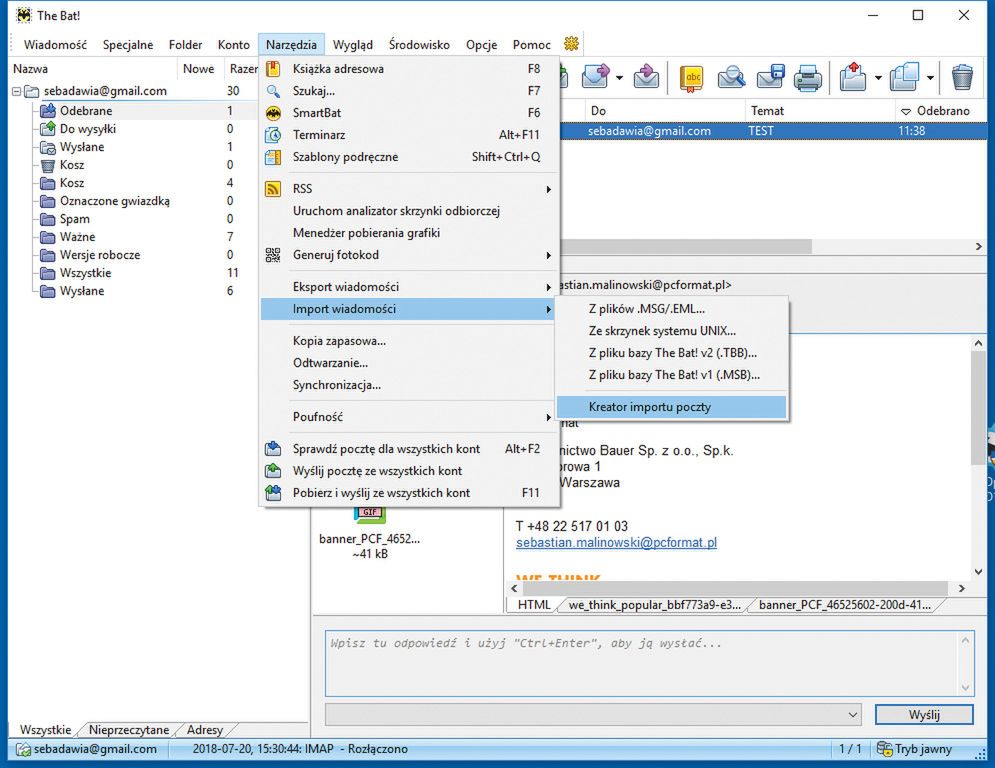Click the Do wysyłki outbox folder icon
Image resolution: width=995 pixels, height=768 pixels.
point(48,129)
